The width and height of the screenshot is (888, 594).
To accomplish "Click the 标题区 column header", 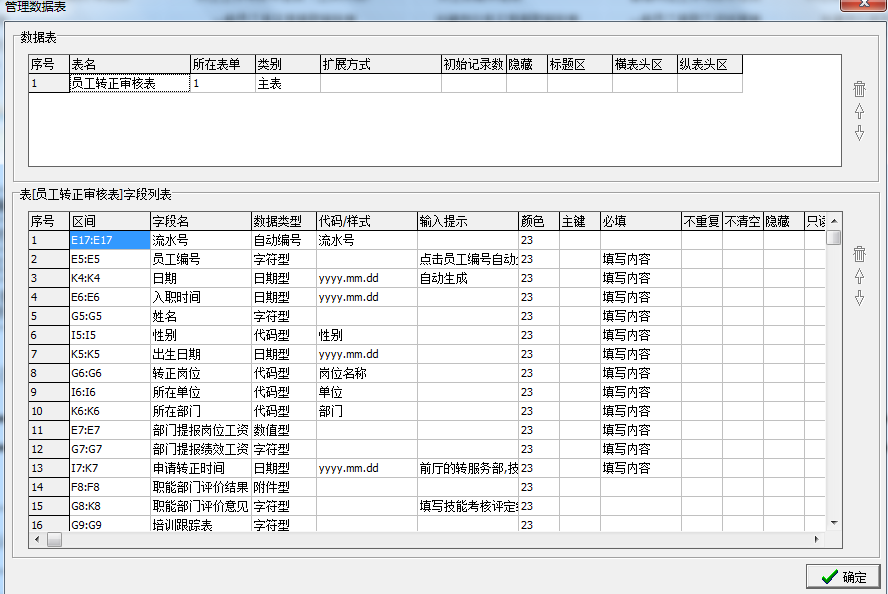I will click(580, 64).
